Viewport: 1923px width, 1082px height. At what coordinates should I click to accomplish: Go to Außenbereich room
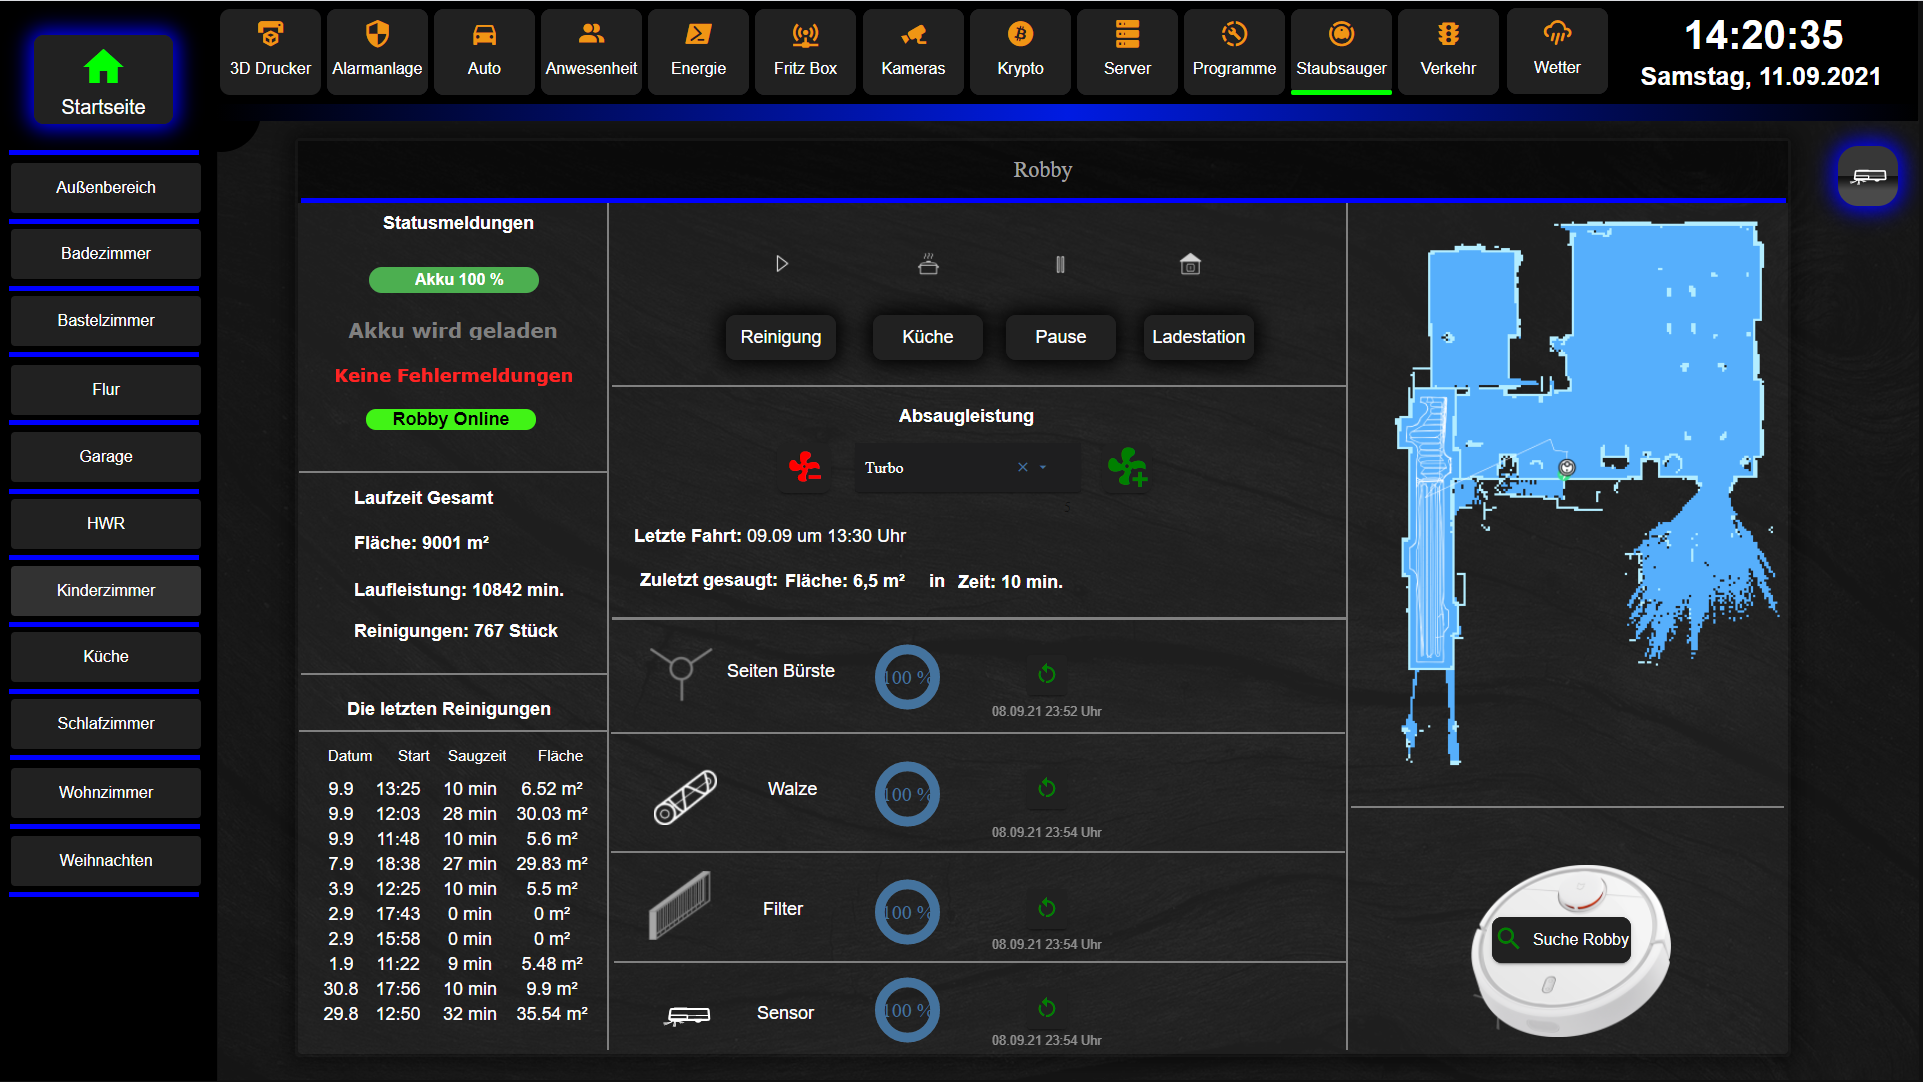(105, 188)
